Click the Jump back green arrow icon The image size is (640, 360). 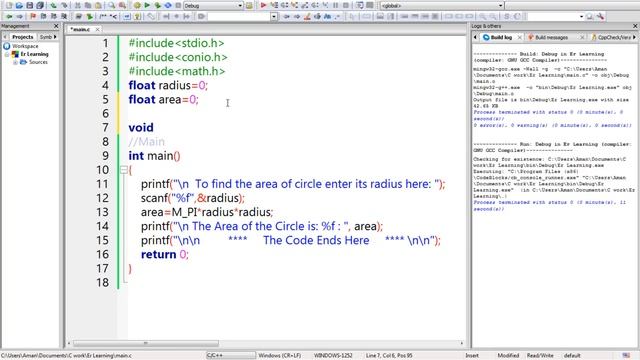point(9,16)
